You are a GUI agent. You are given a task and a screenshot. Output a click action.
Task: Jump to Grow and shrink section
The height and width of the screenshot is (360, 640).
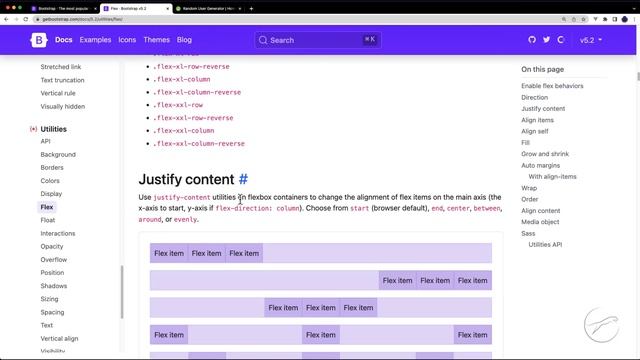point(545,154)
